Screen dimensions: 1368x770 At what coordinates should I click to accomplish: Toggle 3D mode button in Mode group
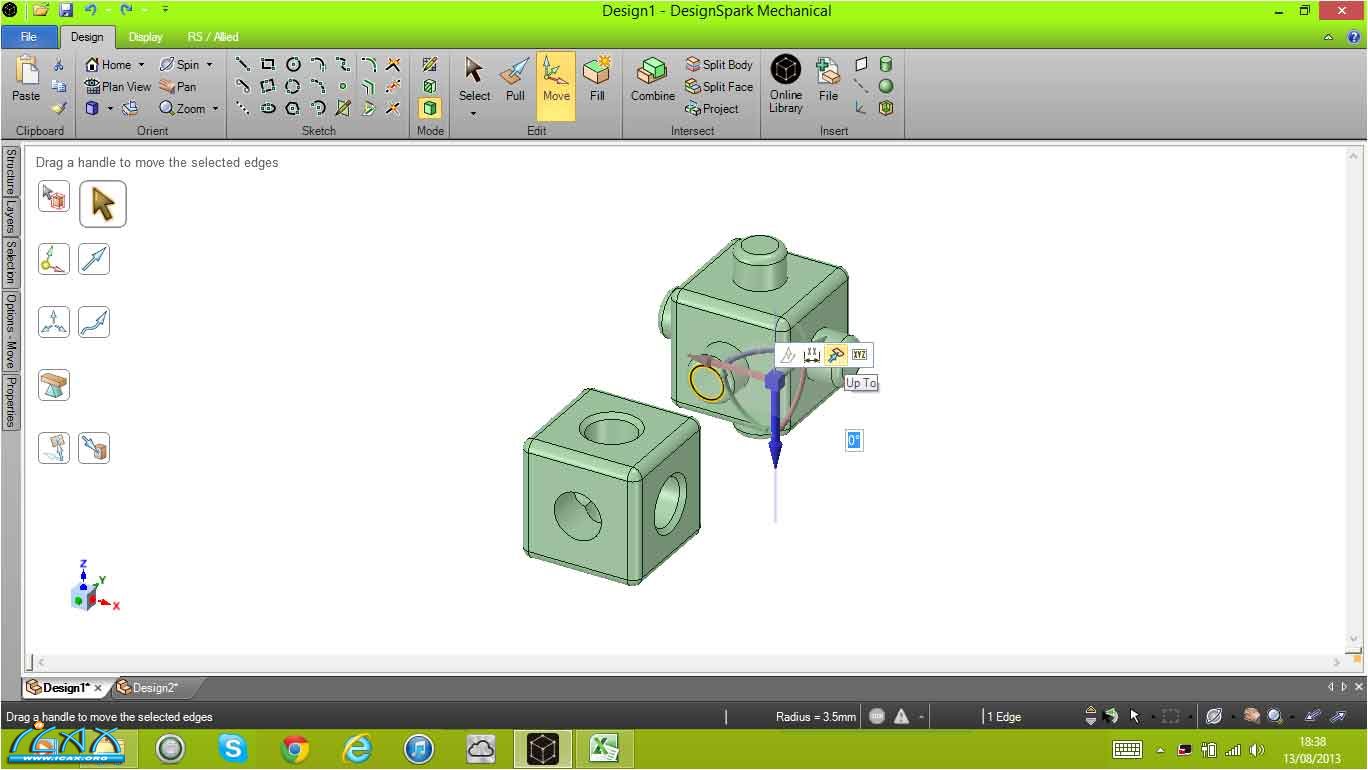tap(430, 108)
